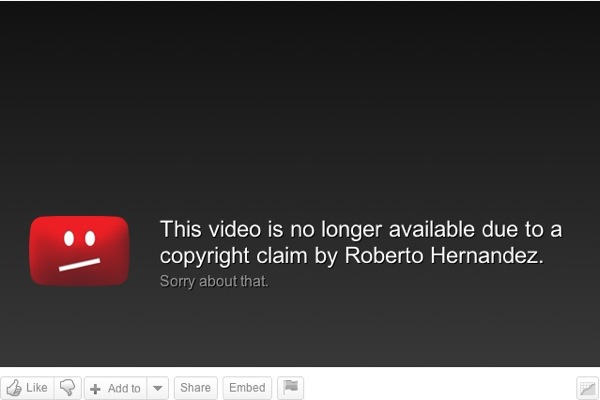Click the top center of the video player
Image resolution: width=600 pixels, height=400 pixels.
[300, 11]
